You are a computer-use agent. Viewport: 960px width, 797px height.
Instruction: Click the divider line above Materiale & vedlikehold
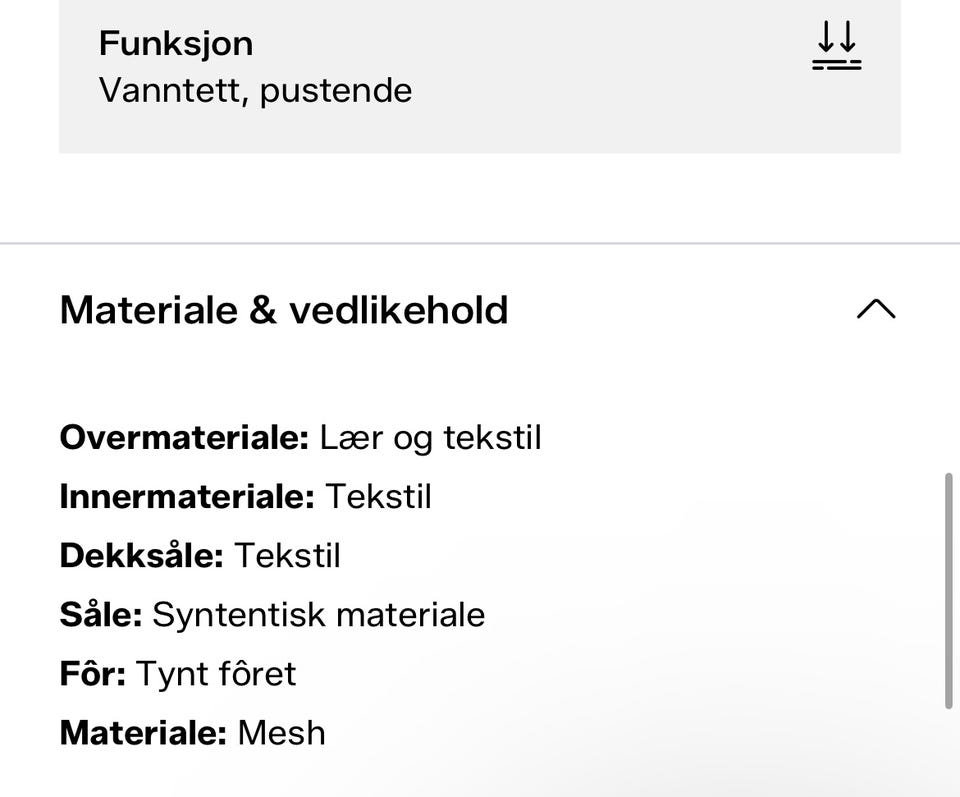tap(480, 243)
